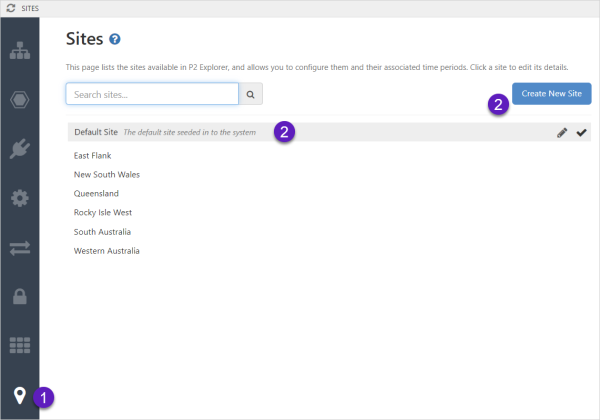The width and height of the screenshot is (600, 420).
Task: Open the New South Wales site
Action: coord(106,175)
